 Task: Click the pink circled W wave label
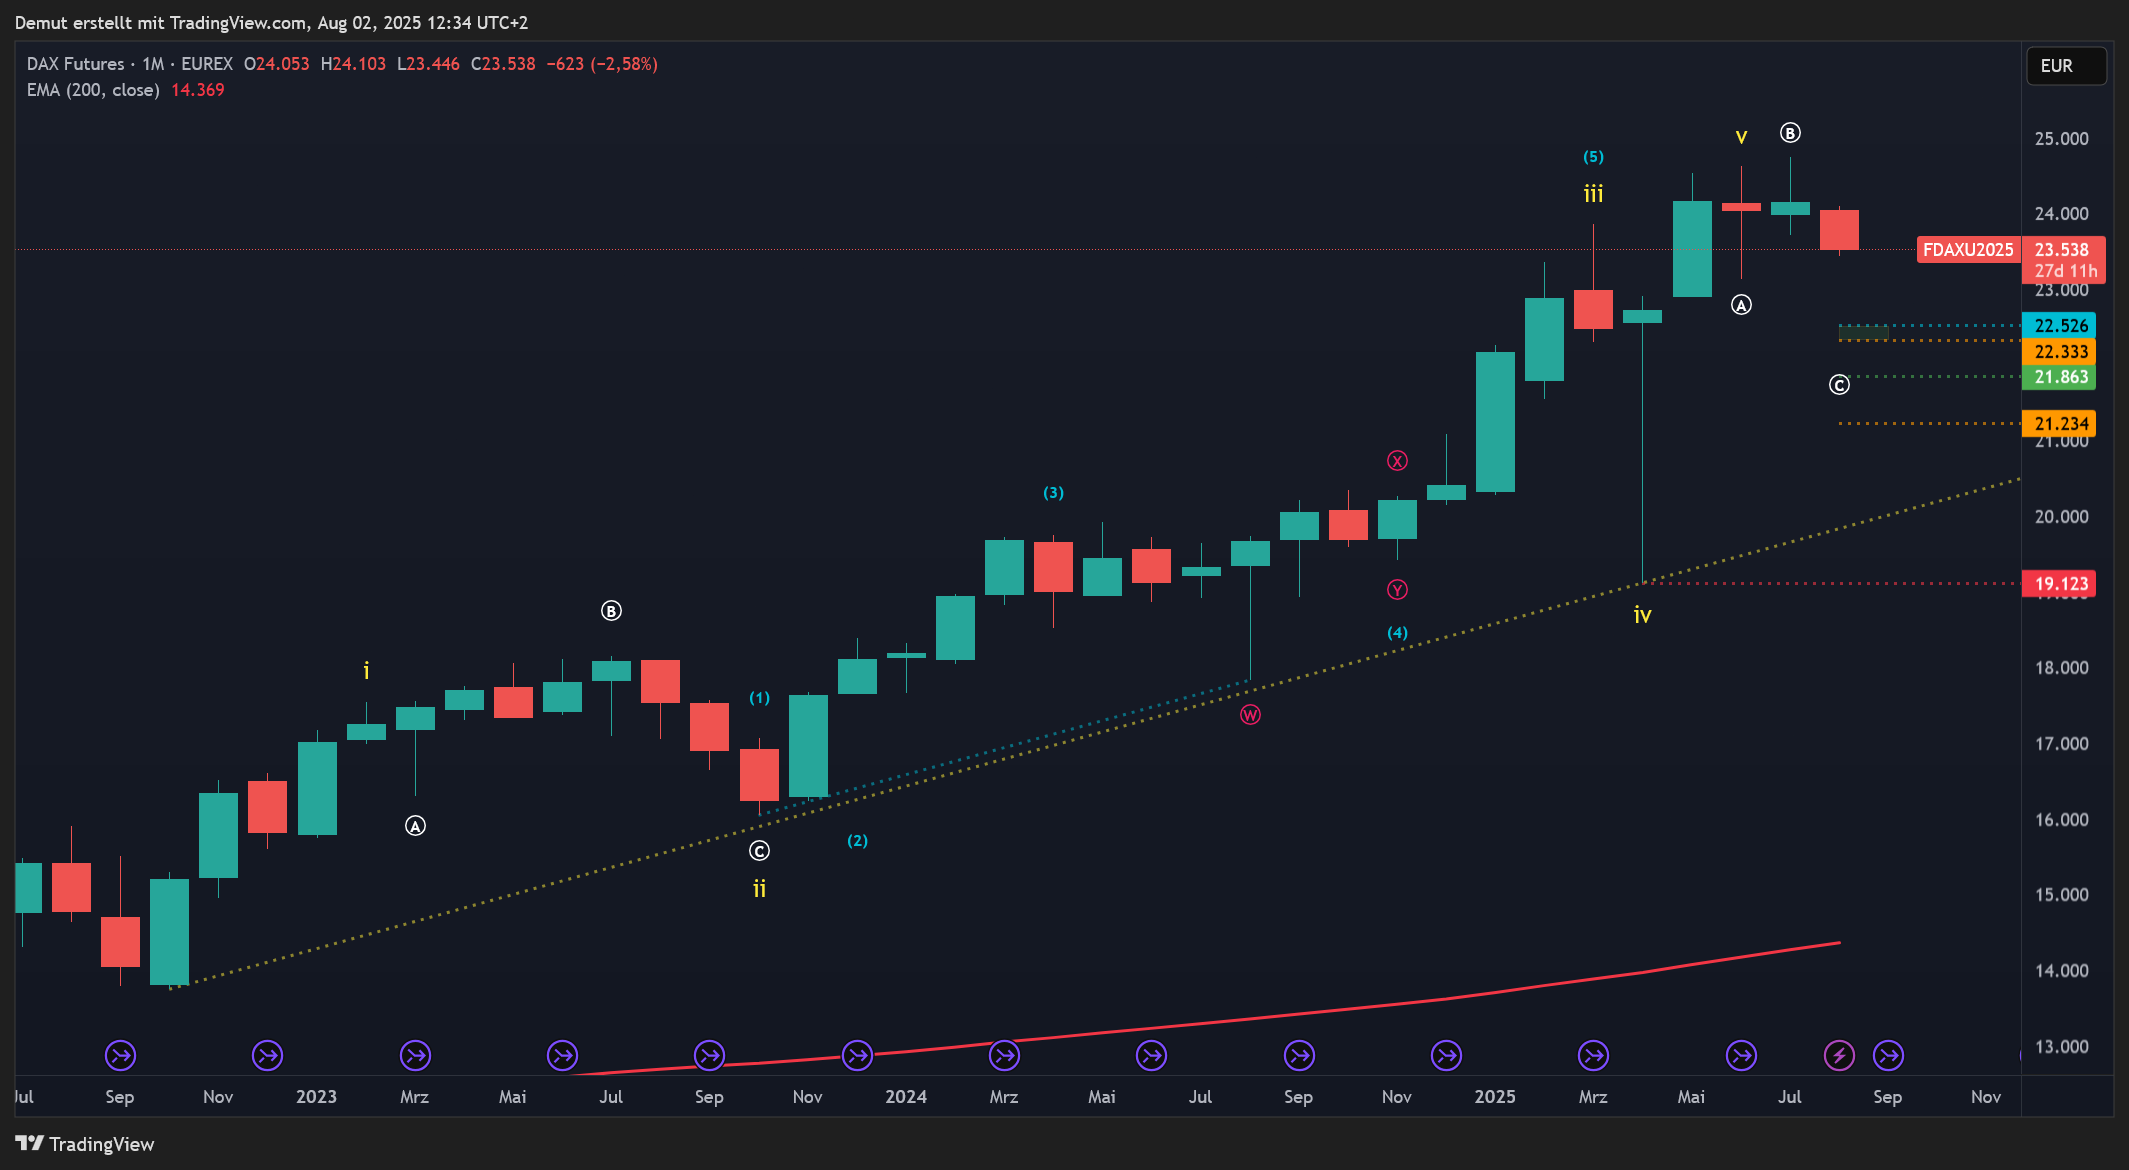tap(1250, 715)
